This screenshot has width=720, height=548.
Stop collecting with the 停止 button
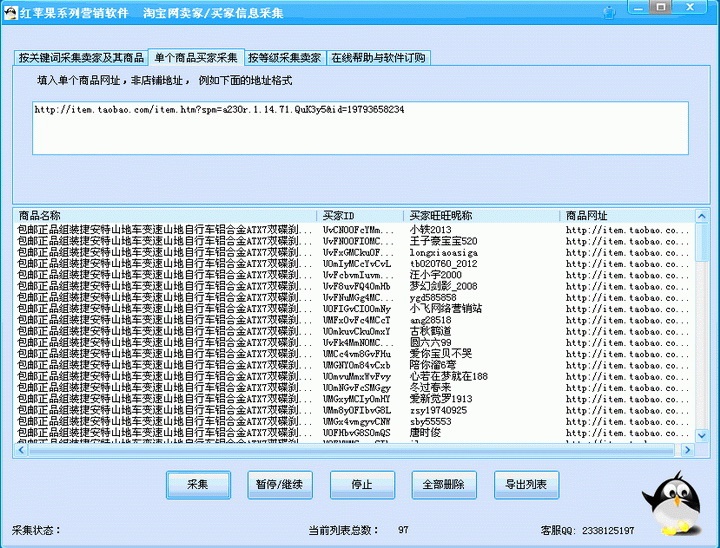(362, 485)
